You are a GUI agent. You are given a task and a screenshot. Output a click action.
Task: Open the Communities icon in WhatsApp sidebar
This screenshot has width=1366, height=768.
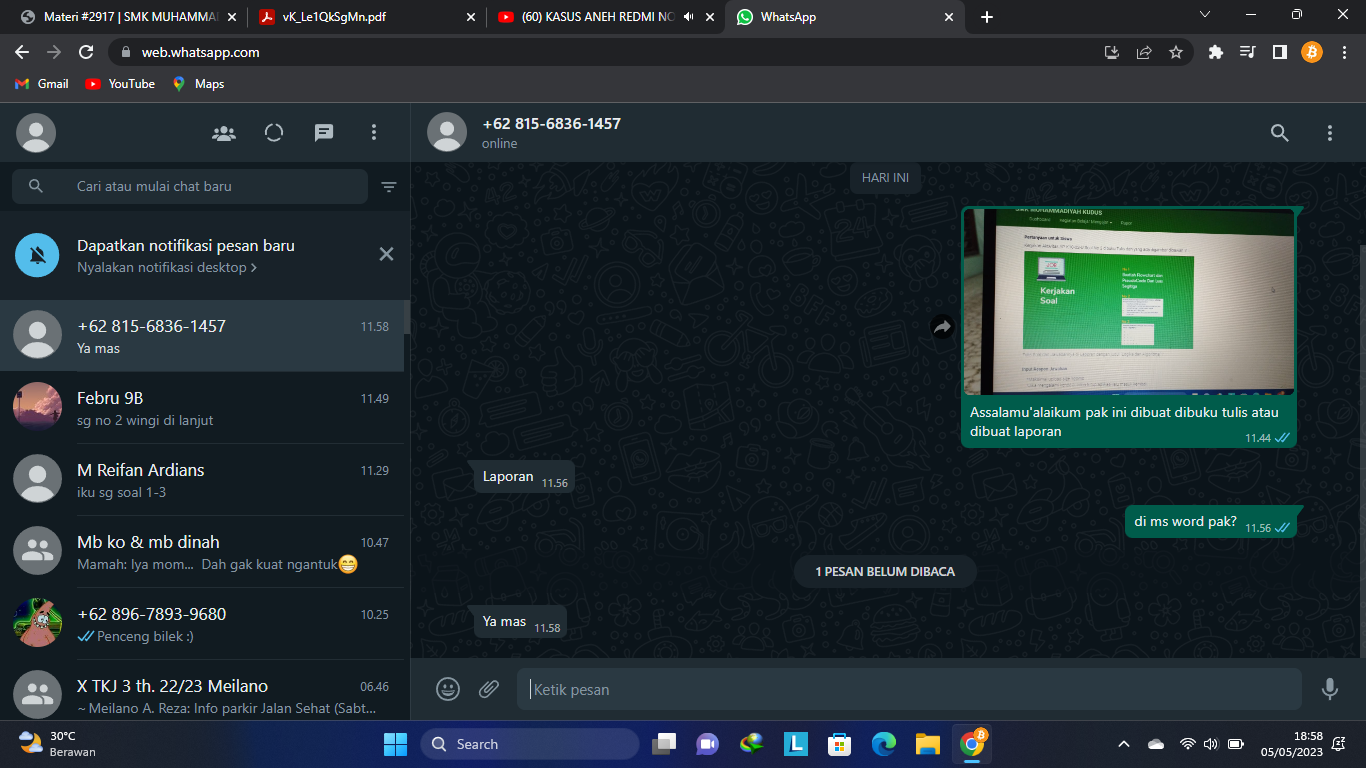click(224, 132)
